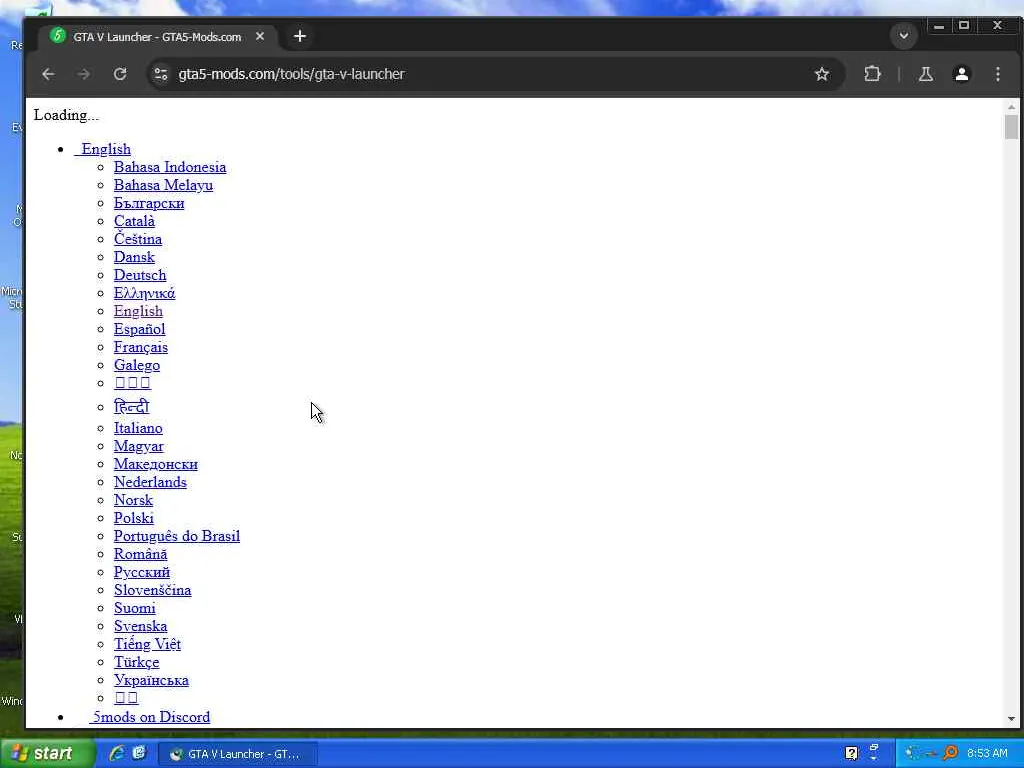Select Български language link

click(149, 203)
